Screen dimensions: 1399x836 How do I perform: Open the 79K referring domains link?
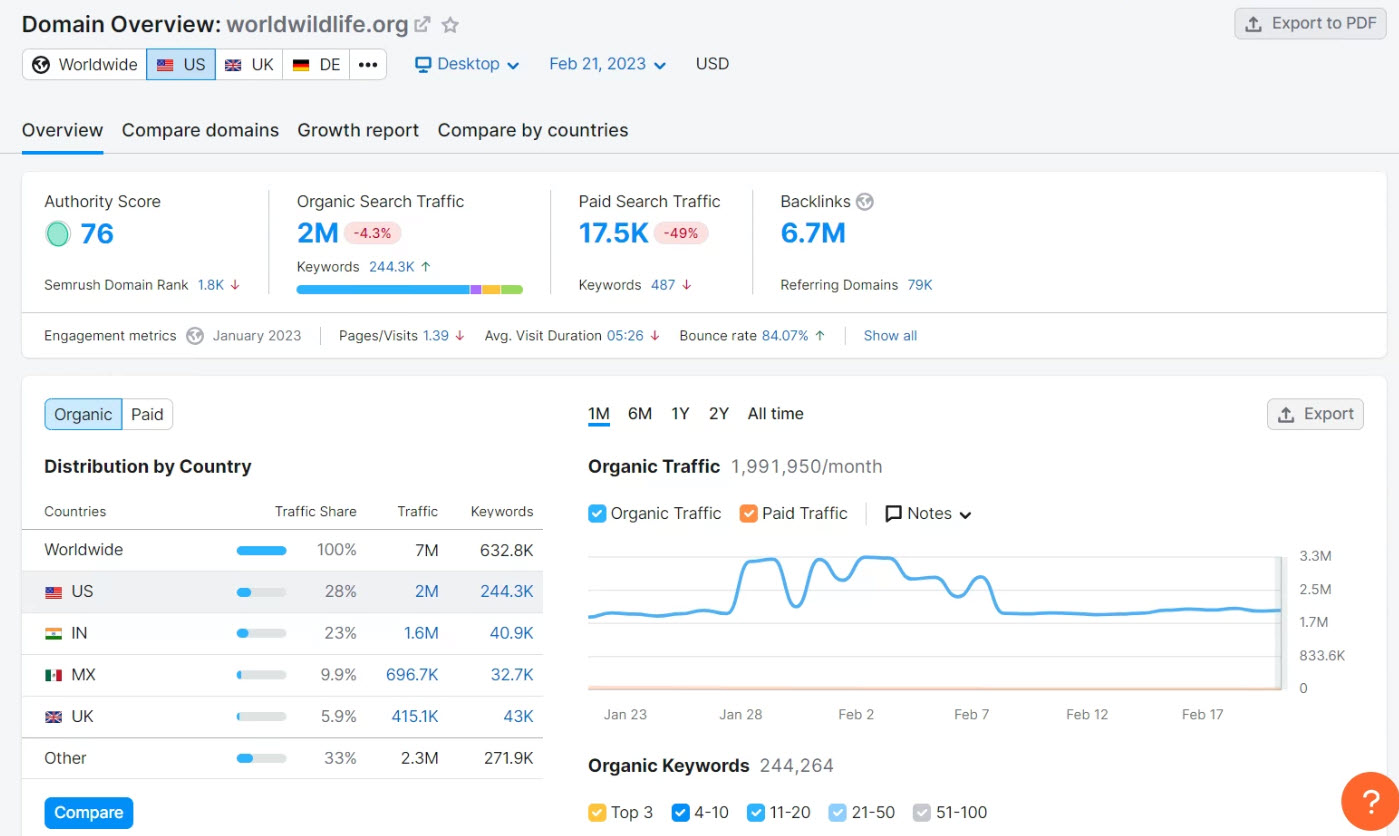920,285
